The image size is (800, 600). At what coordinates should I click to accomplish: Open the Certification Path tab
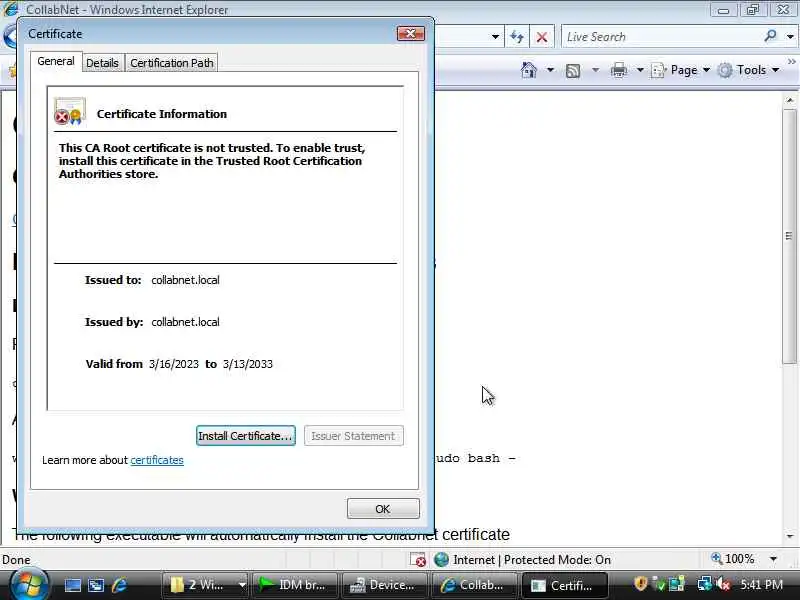(x=171, y=63)
